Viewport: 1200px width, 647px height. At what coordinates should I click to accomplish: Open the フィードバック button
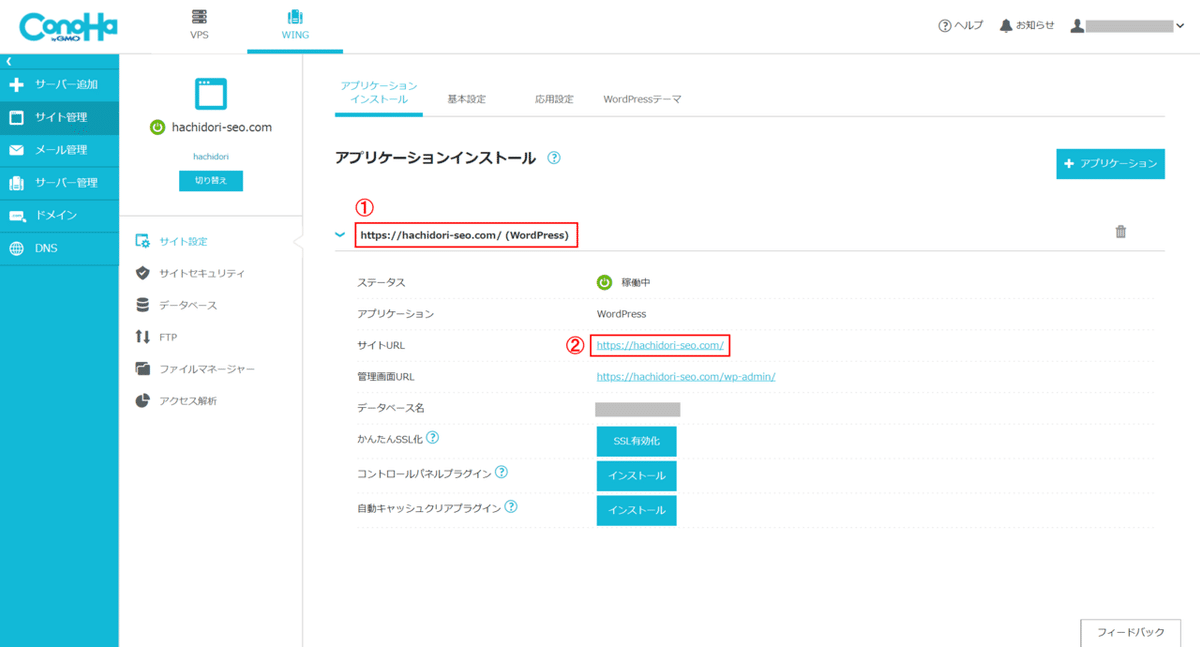click(1131, 633)
